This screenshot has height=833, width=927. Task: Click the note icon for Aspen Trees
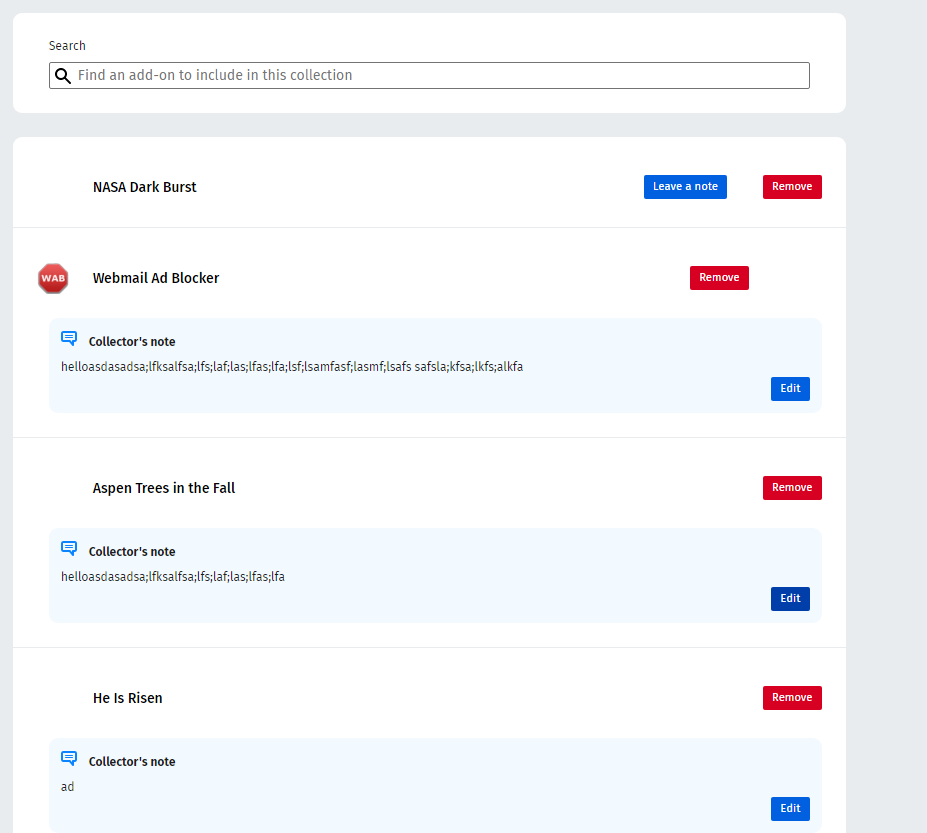pyautogui.click(x=69, y=548)
